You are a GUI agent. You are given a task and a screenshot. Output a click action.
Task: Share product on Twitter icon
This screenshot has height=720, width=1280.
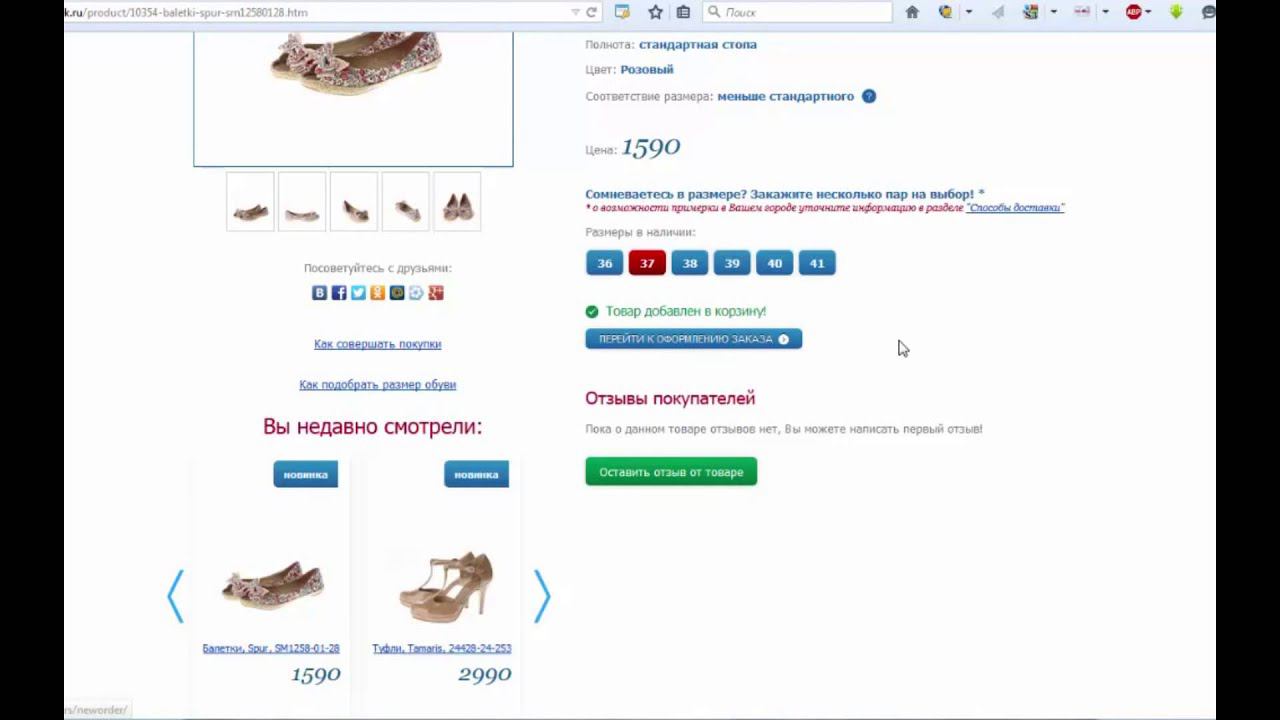pos(358,293)
